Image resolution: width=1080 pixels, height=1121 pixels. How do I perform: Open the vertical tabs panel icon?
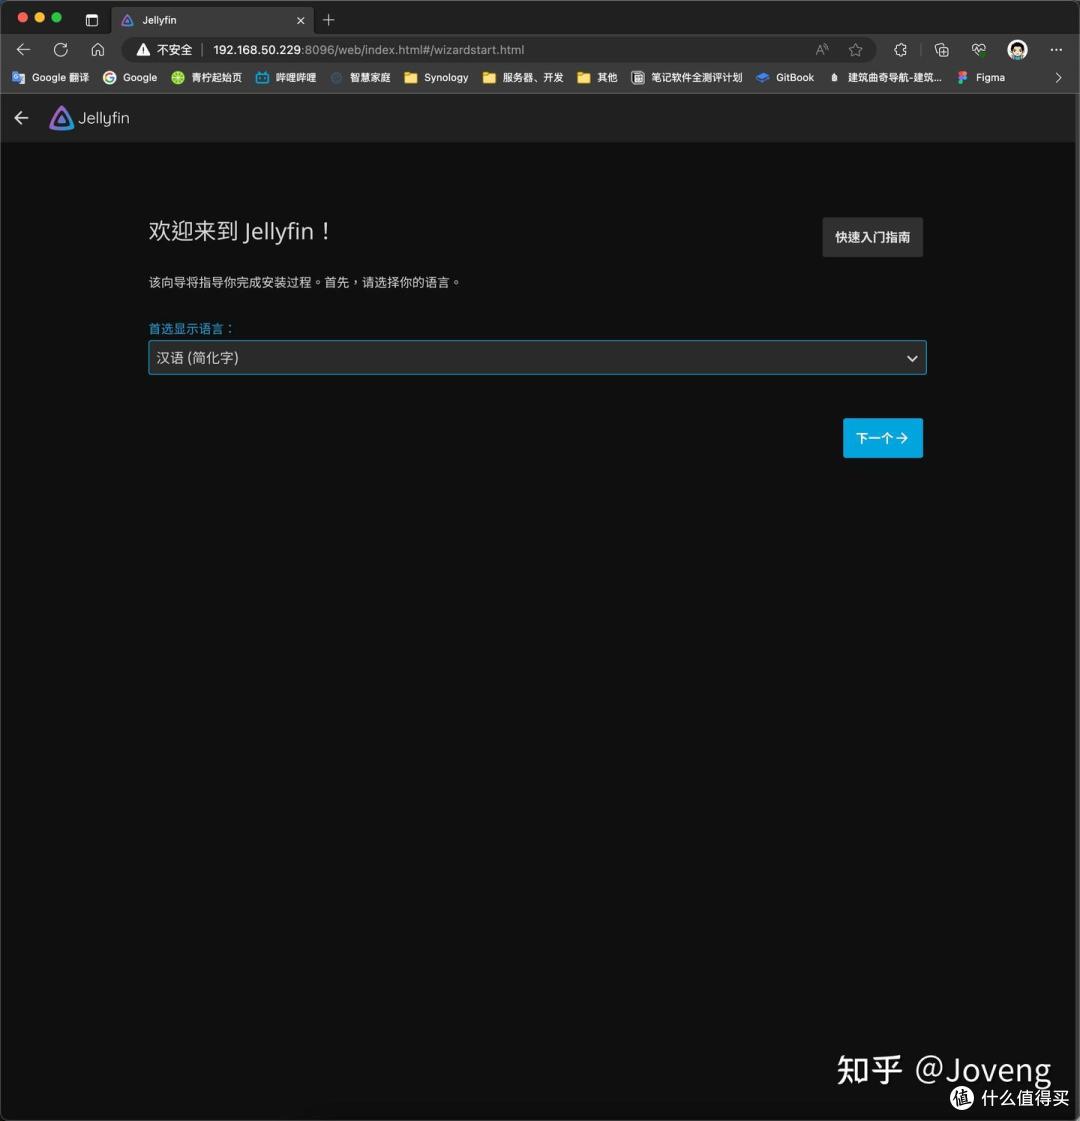[x=91, y=19]
